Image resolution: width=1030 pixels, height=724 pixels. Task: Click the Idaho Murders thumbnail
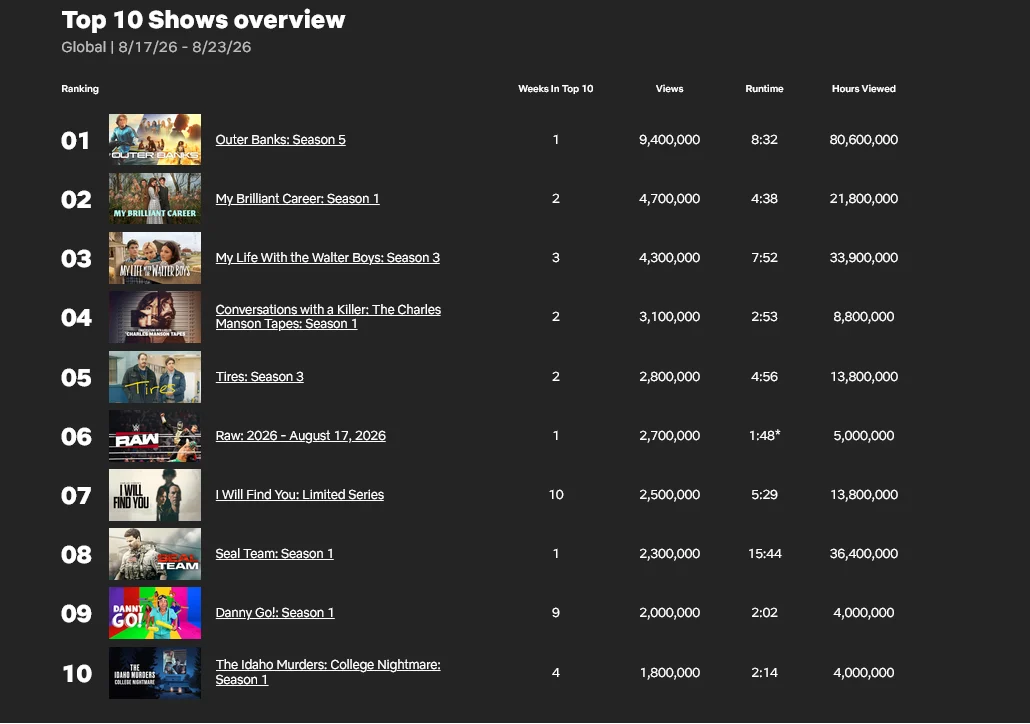tap(155, 673)
